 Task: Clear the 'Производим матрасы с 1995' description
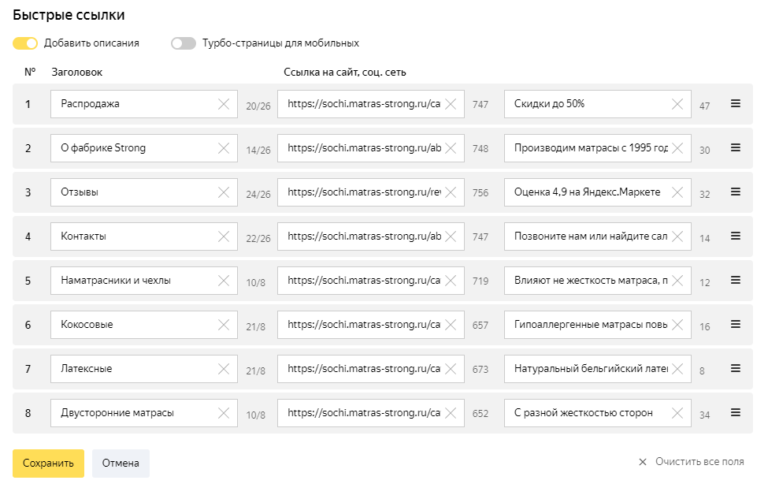(677, 148)
